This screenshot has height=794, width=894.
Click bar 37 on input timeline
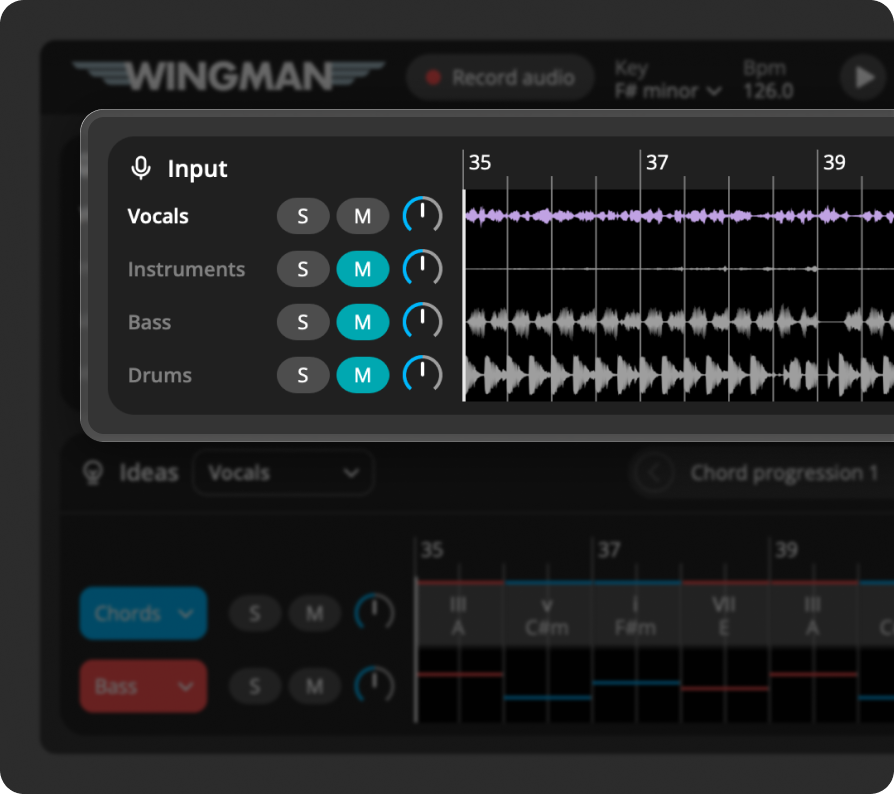pos(657,162)
